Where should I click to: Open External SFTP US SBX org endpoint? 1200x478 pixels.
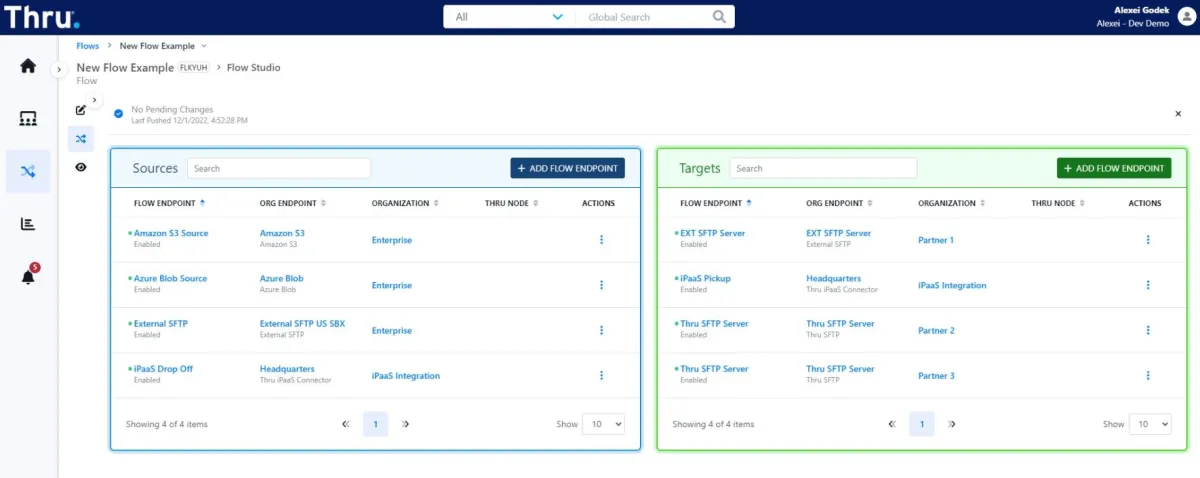tap(302, 324)
